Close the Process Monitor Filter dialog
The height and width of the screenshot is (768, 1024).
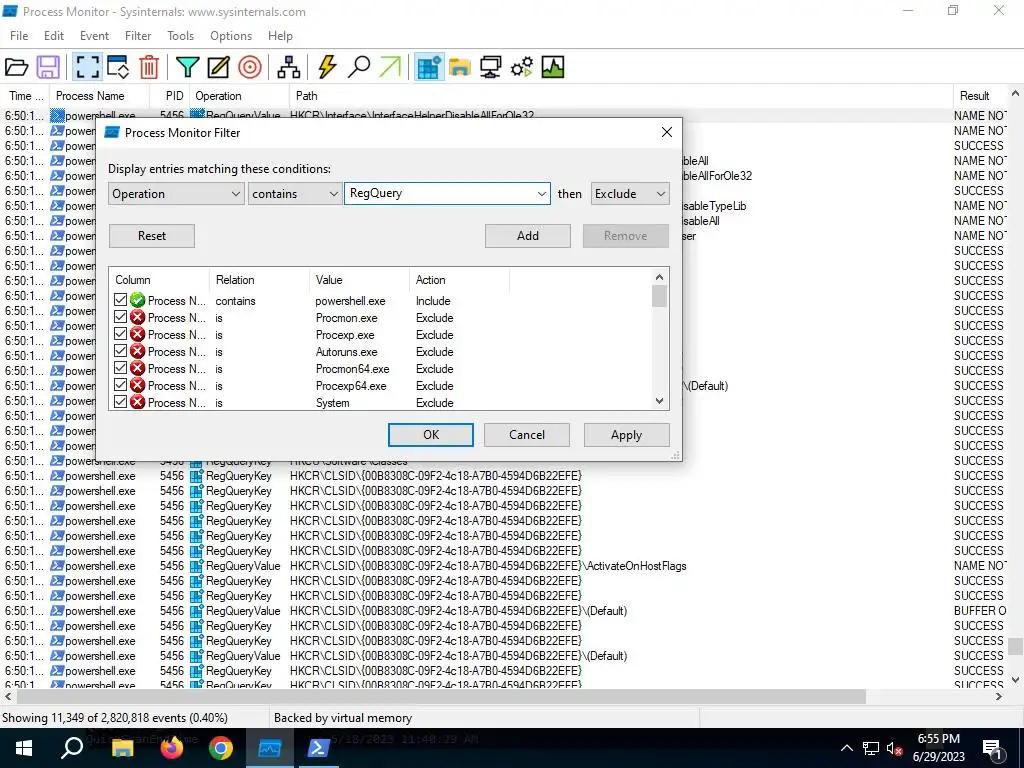pos(666,132)
